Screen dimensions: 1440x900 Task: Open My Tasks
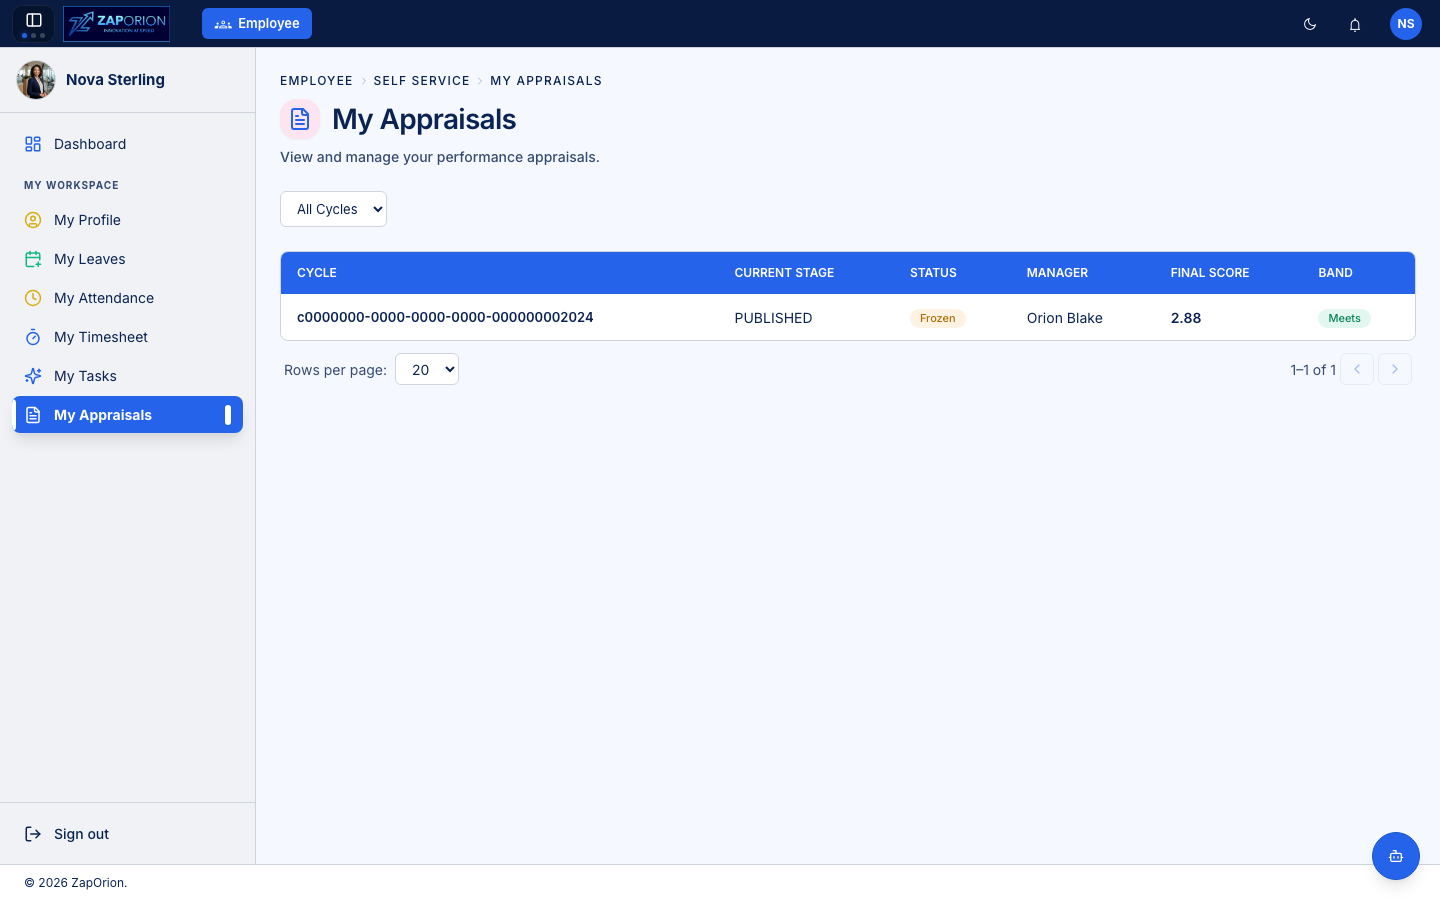pos(128,376)
